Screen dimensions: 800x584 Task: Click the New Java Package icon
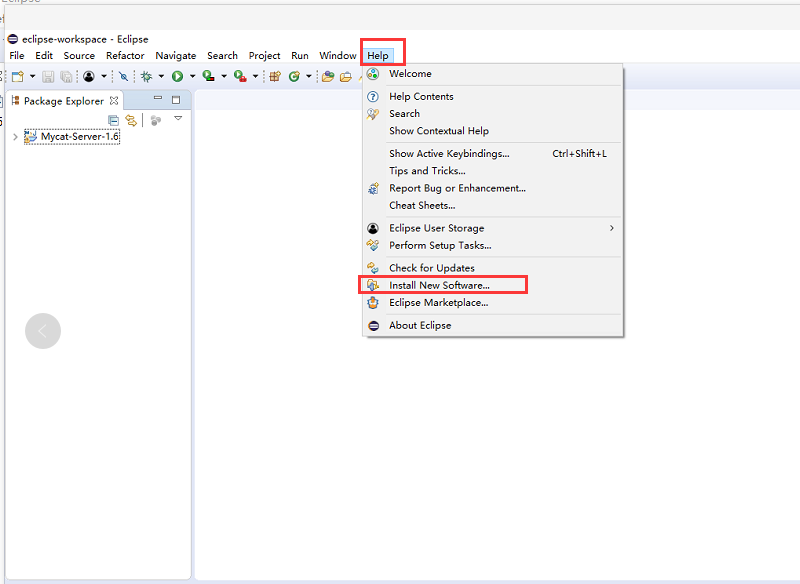tap(275, 77)
